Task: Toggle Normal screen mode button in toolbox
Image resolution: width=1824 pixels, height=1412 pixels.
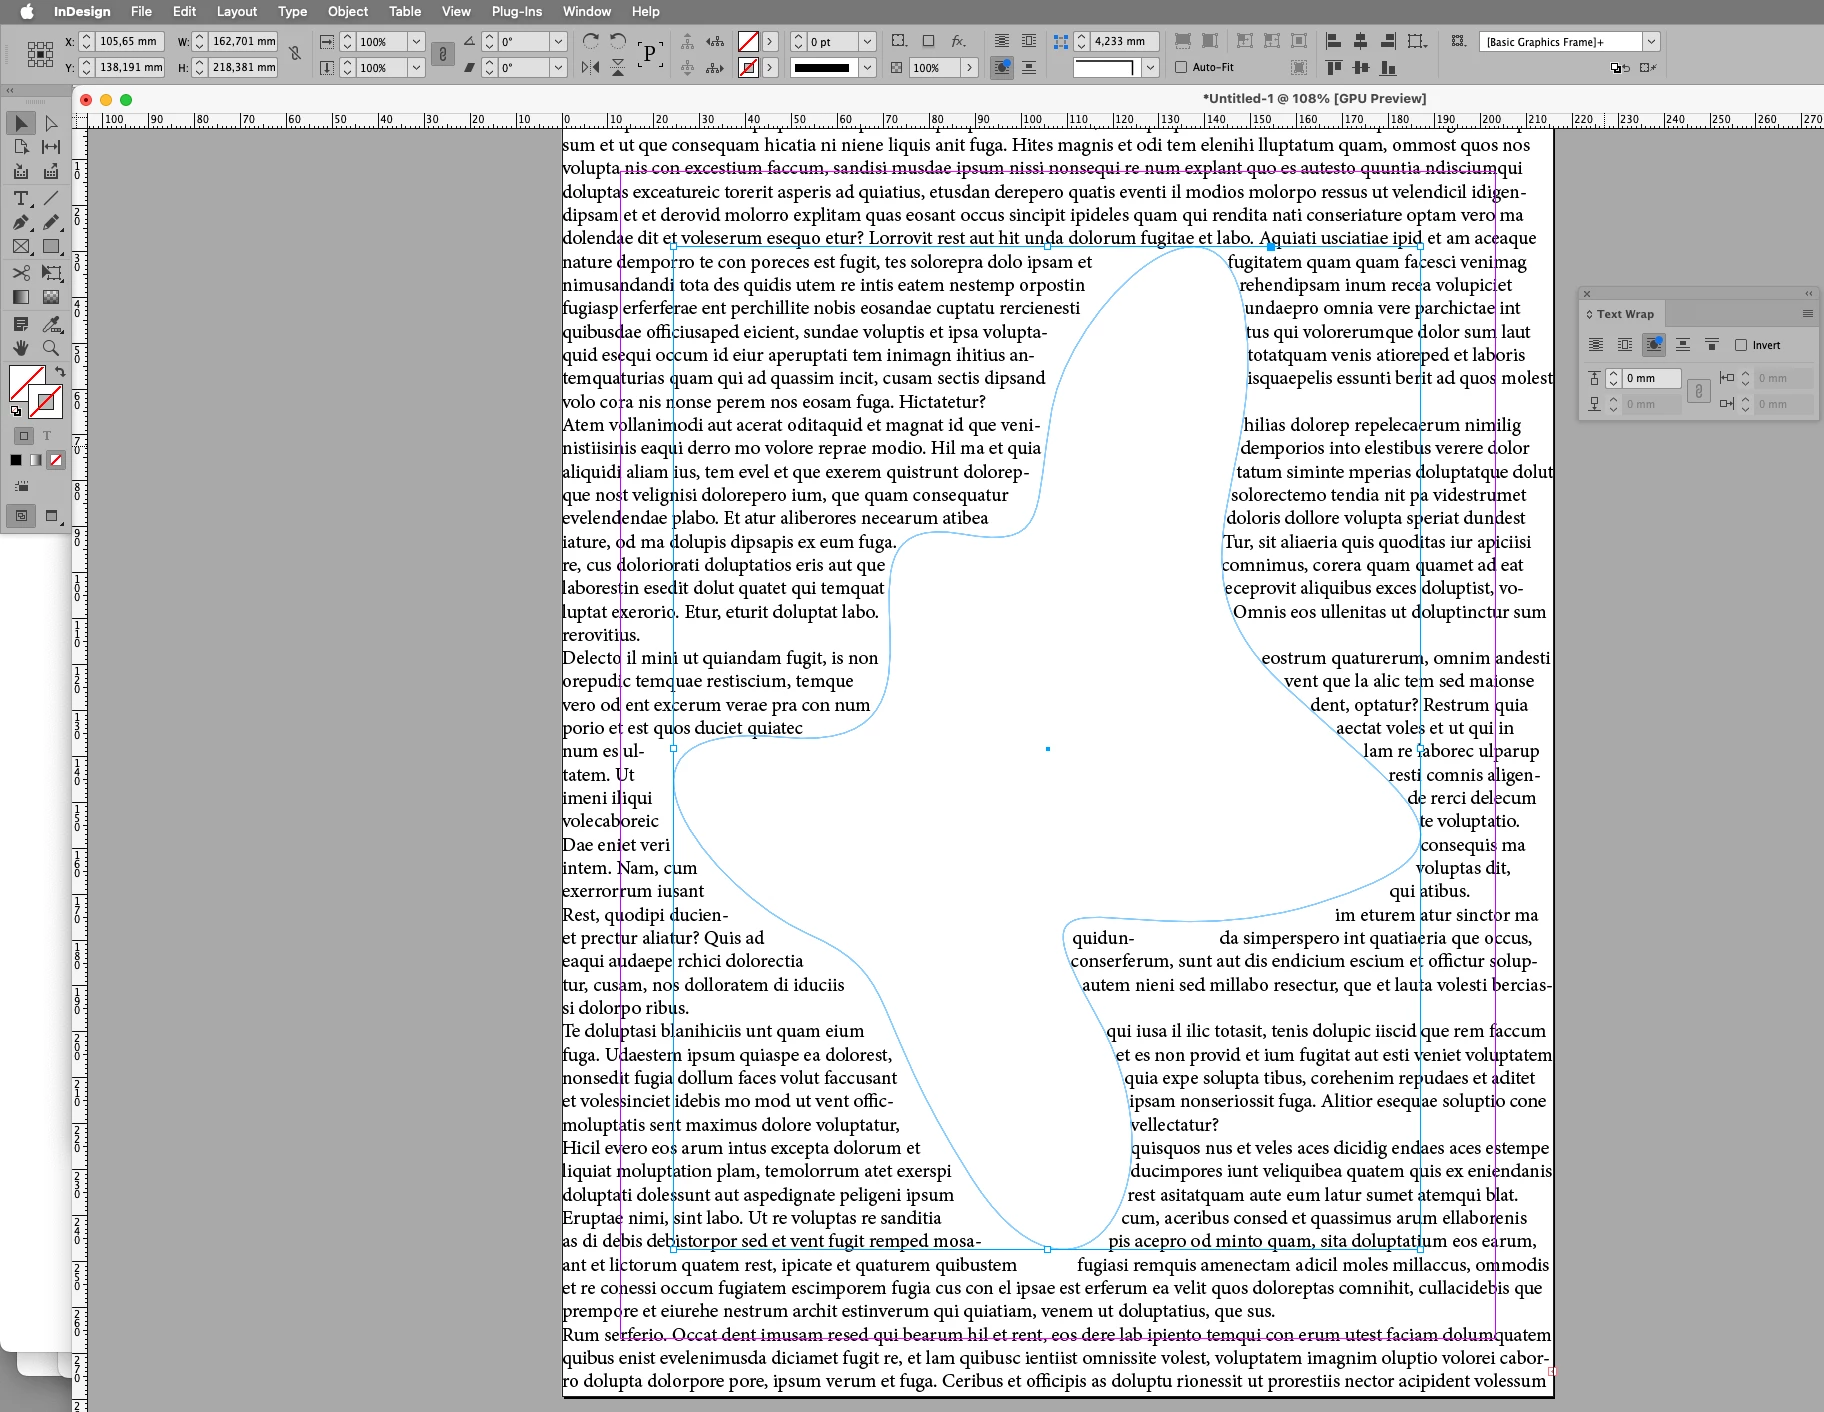Action: [x=21, y=516]
